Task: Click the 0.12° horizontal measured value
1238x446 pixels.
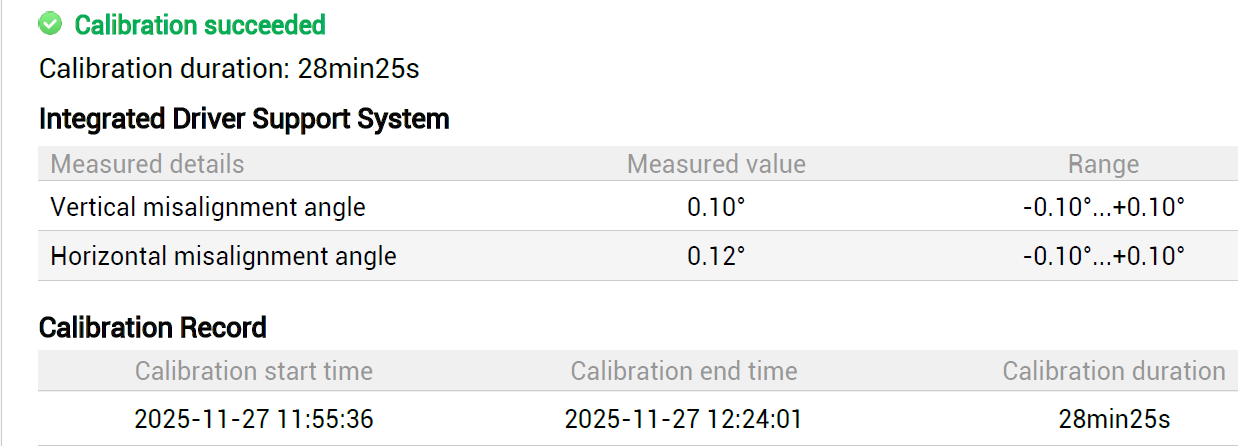Action: coord(716,256)
